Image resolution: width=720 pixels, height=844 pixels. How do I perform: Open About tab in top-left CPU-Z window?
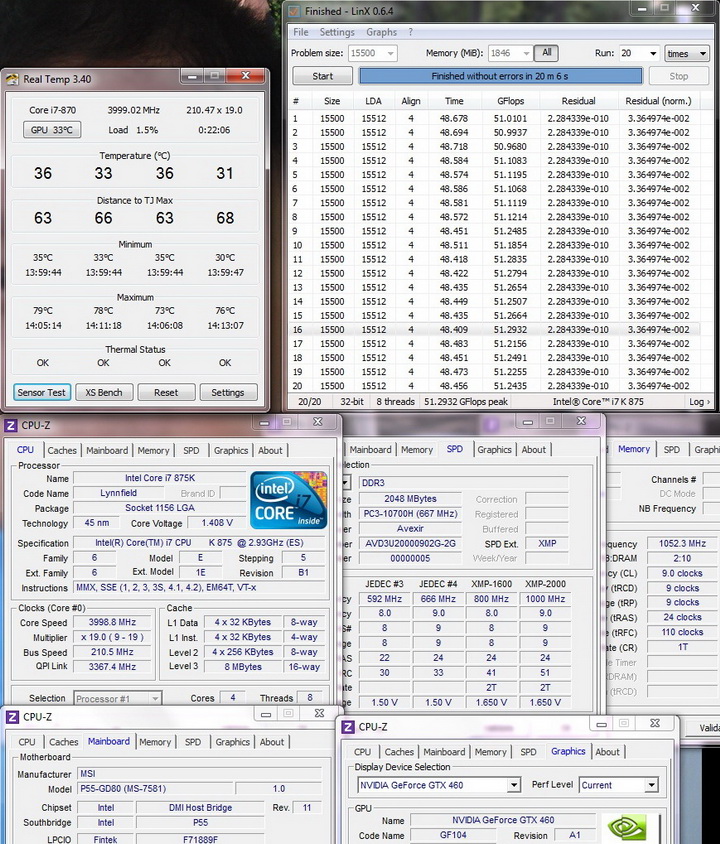click(x=270, y=451)
